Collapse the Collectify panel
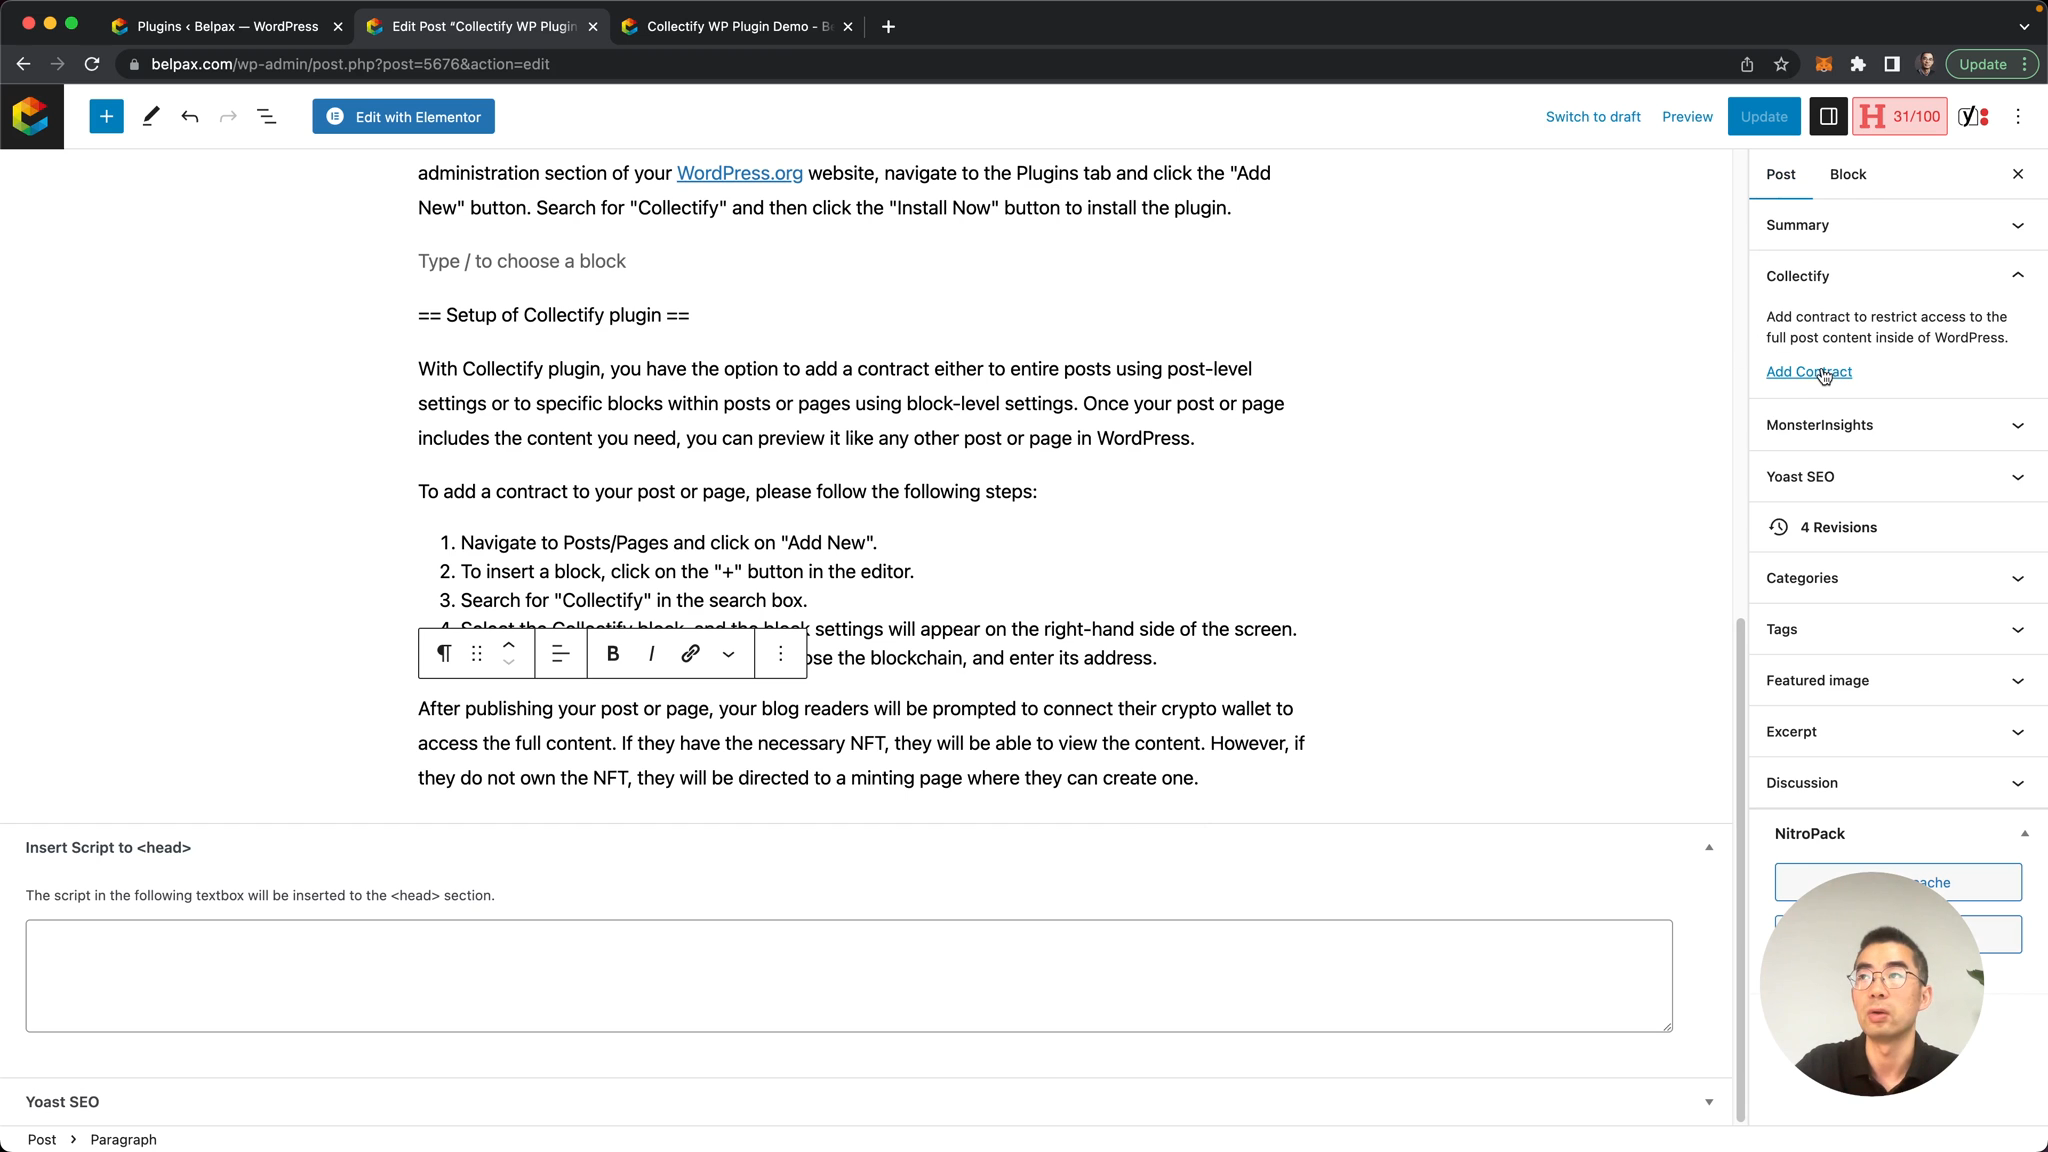The height and width of the screenshot is (1152, 2048). click(x=1898, y=276)
